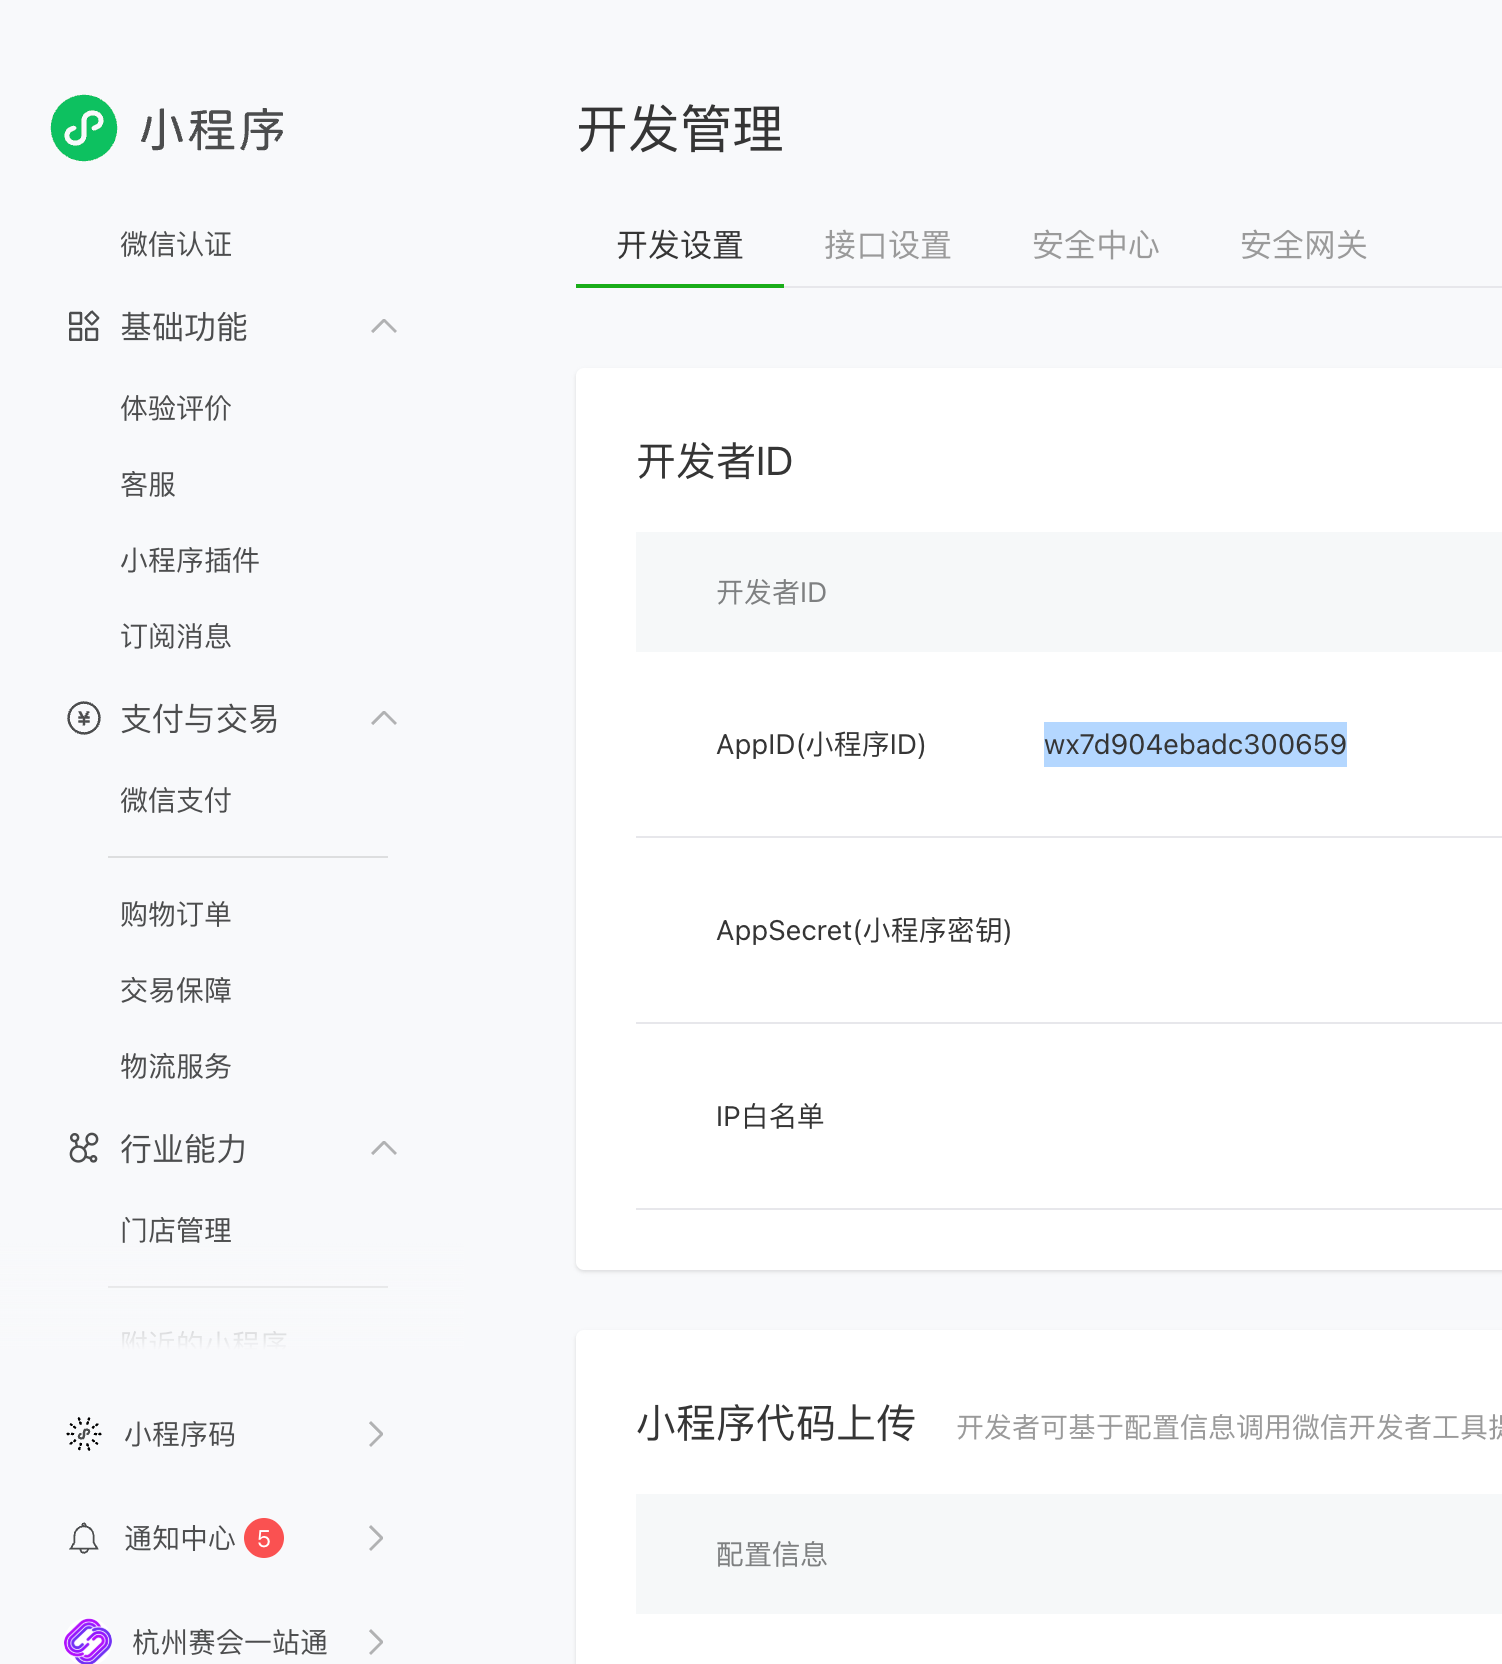Click the 通知中心 label
This screenshot has width=1502, height=1664.
(180, 1538)
